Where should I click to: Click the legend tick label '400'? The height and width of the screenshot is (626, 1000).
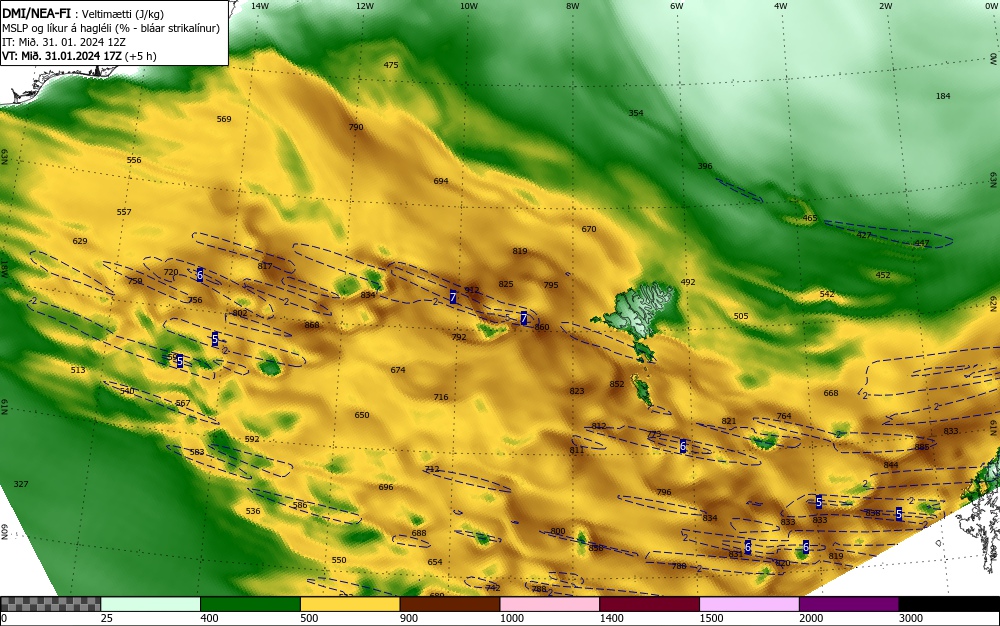209,618
